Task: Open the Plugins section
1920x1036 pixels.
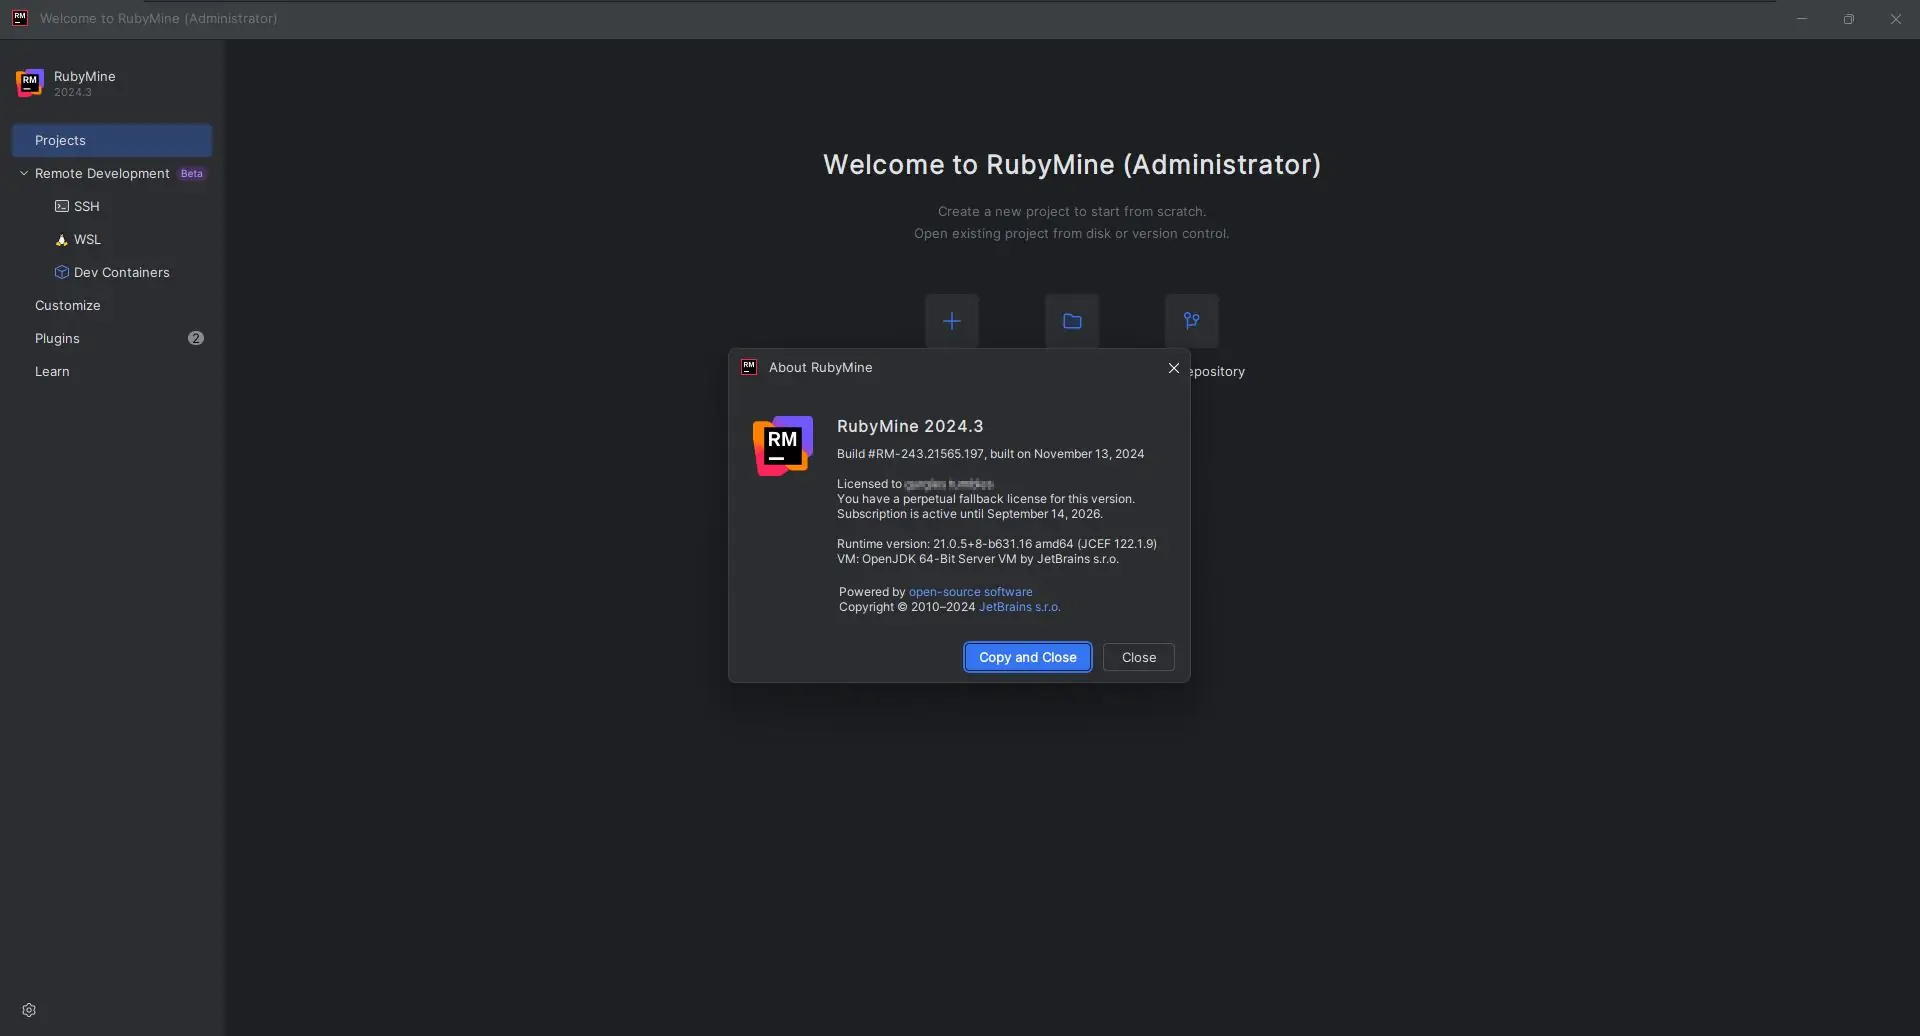Action: click(x=56, y=338)
